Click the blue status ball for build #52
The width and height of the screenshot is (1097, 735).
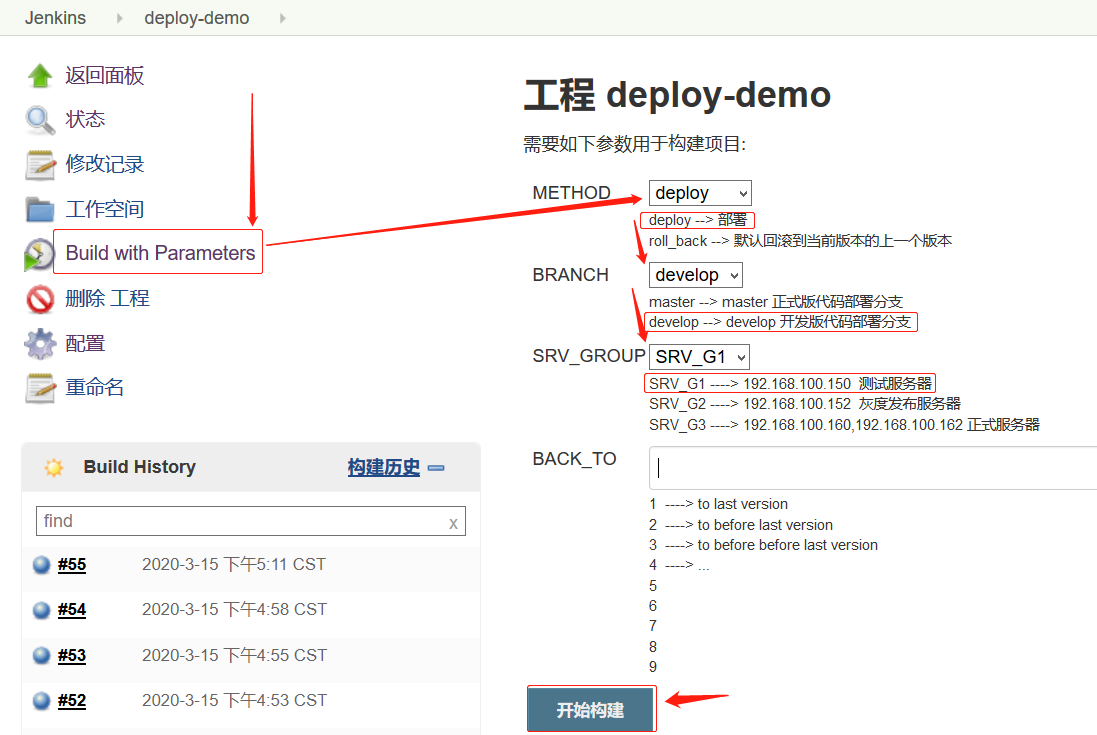42,700
